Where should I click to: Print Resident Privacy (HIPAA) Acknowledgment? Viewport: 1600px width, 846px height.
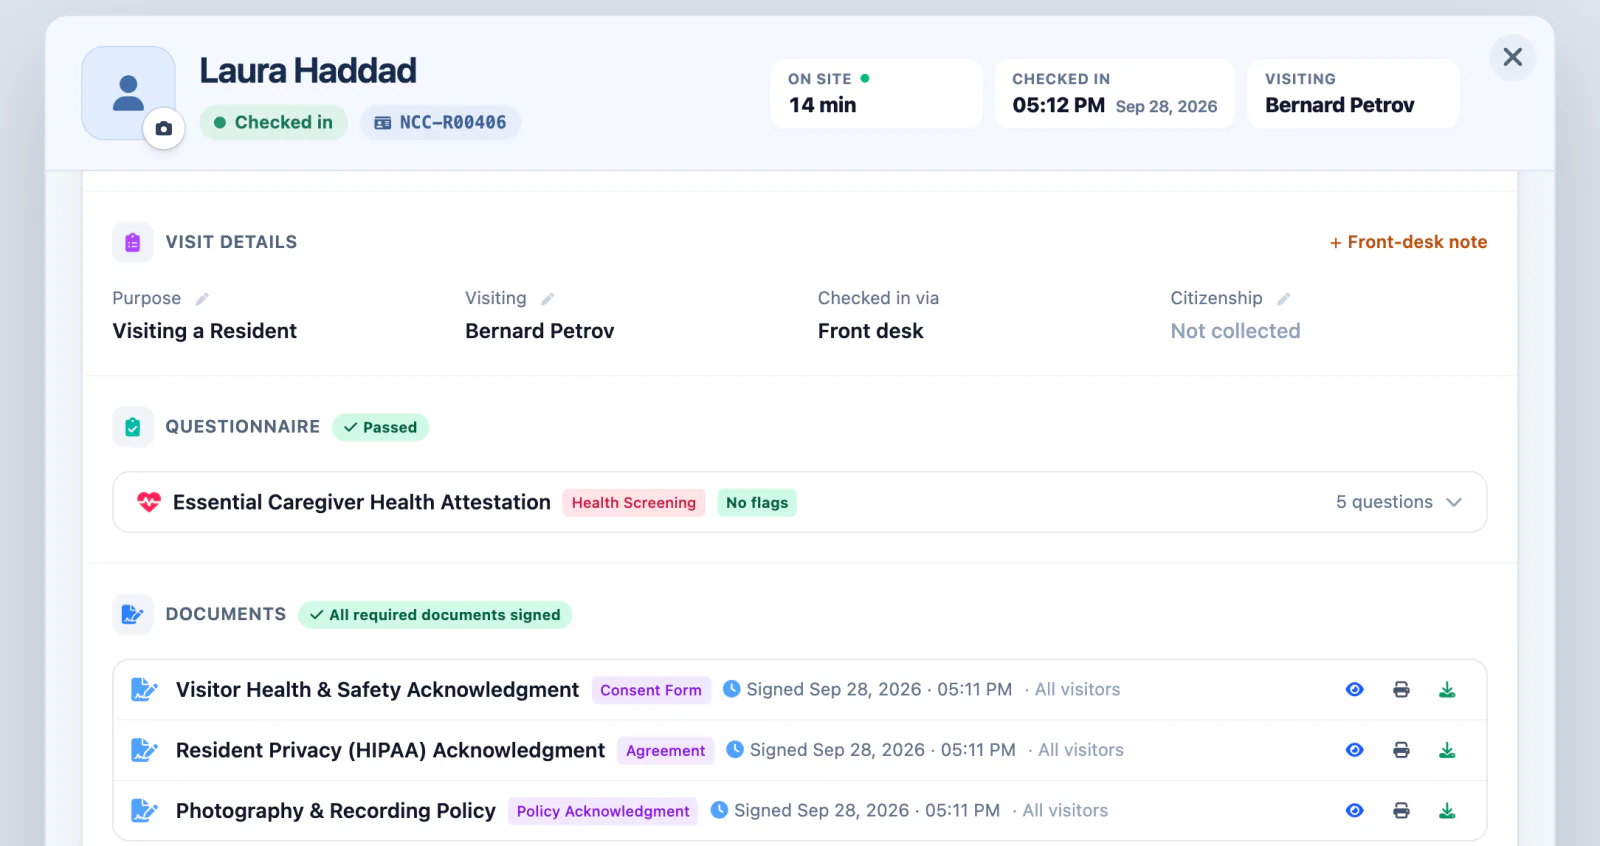point(1401,750)
